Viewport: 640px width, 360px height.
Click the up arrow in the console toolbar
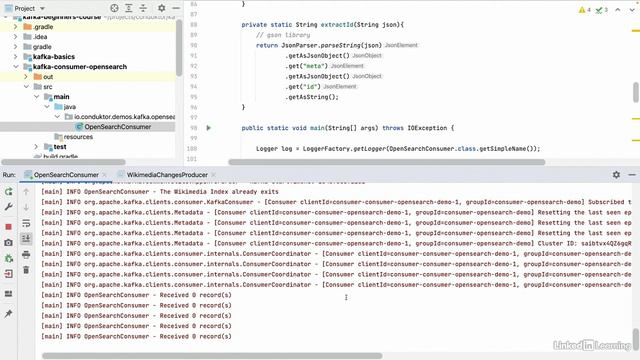26,191
